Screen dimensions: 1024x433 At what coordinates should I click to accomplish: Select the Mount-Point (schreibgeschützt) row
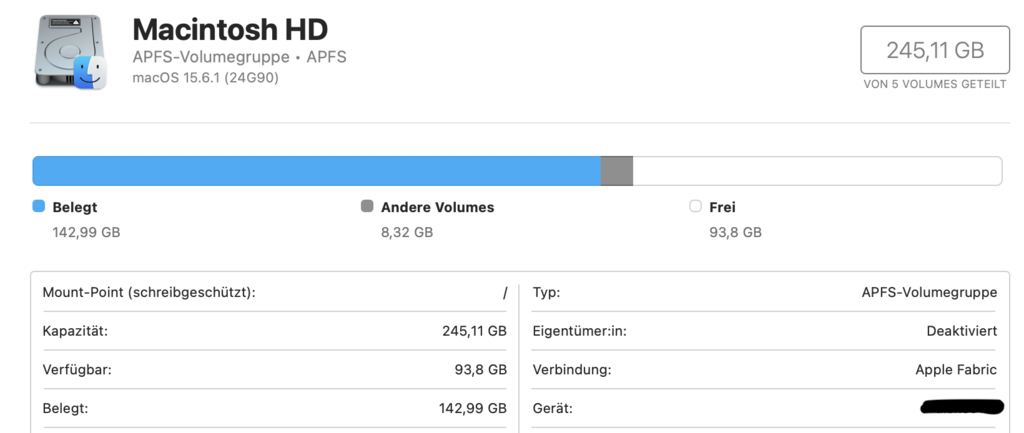274,293
